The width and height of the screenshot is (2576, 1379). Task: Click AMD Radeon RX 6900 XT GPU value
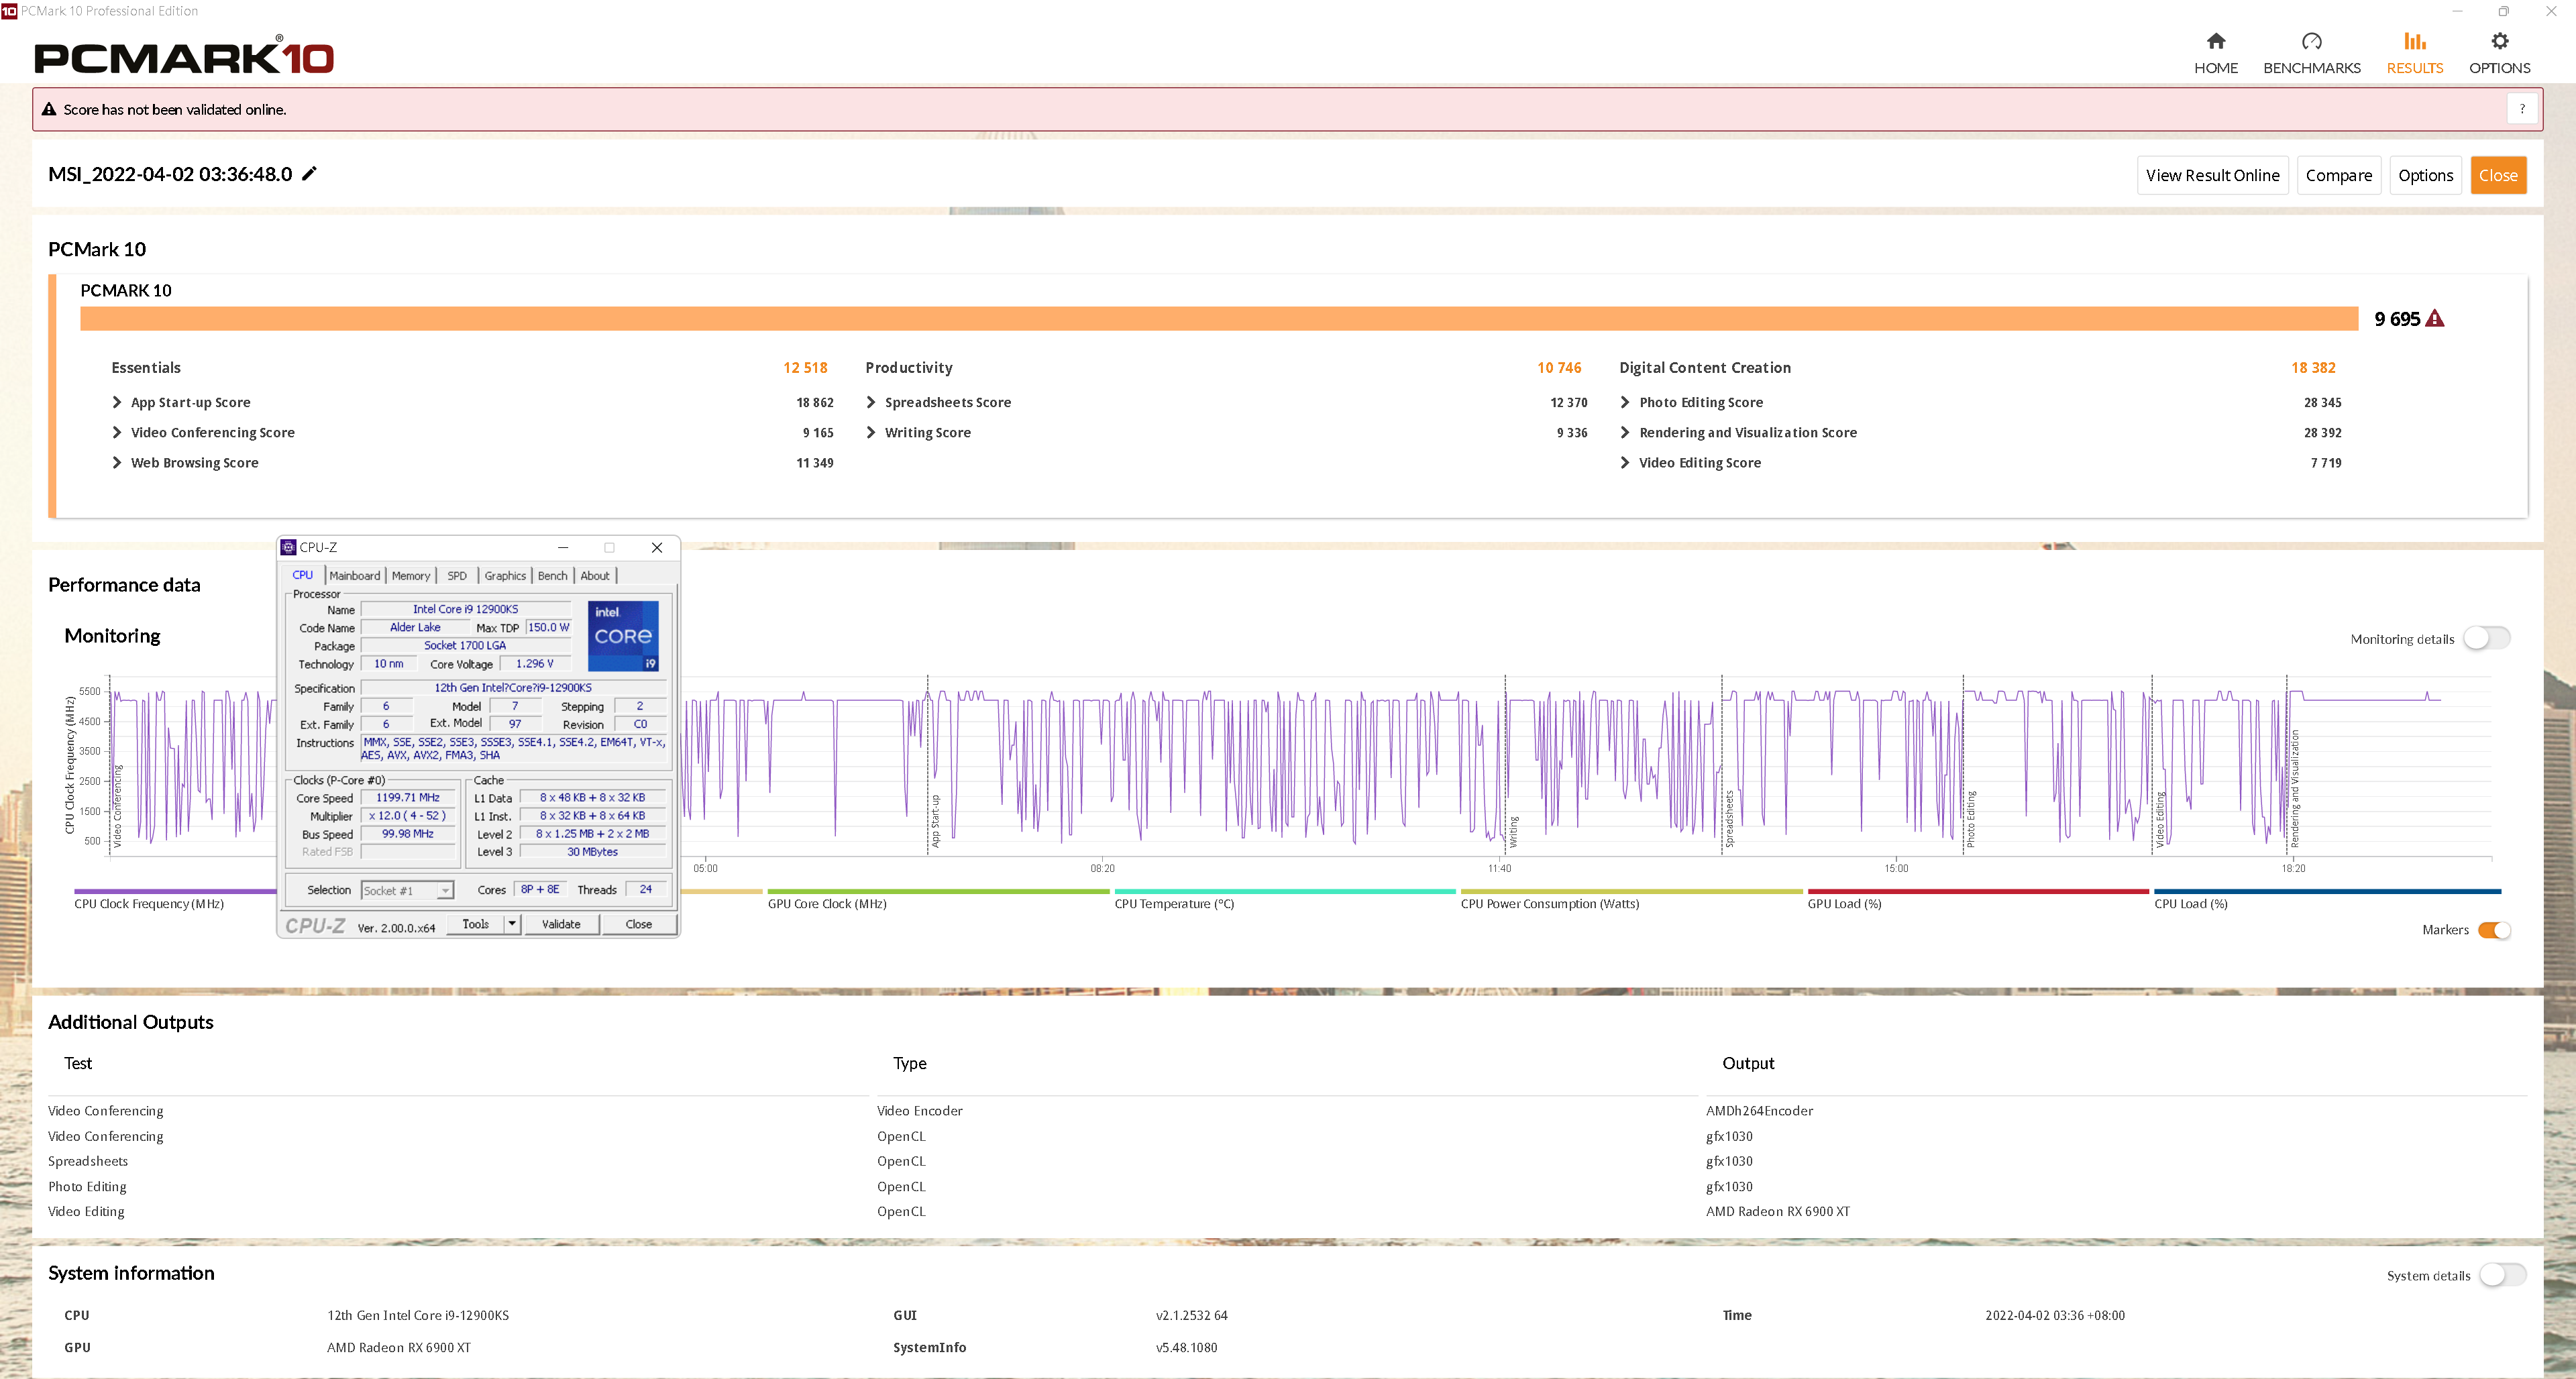click(399, 1347)
